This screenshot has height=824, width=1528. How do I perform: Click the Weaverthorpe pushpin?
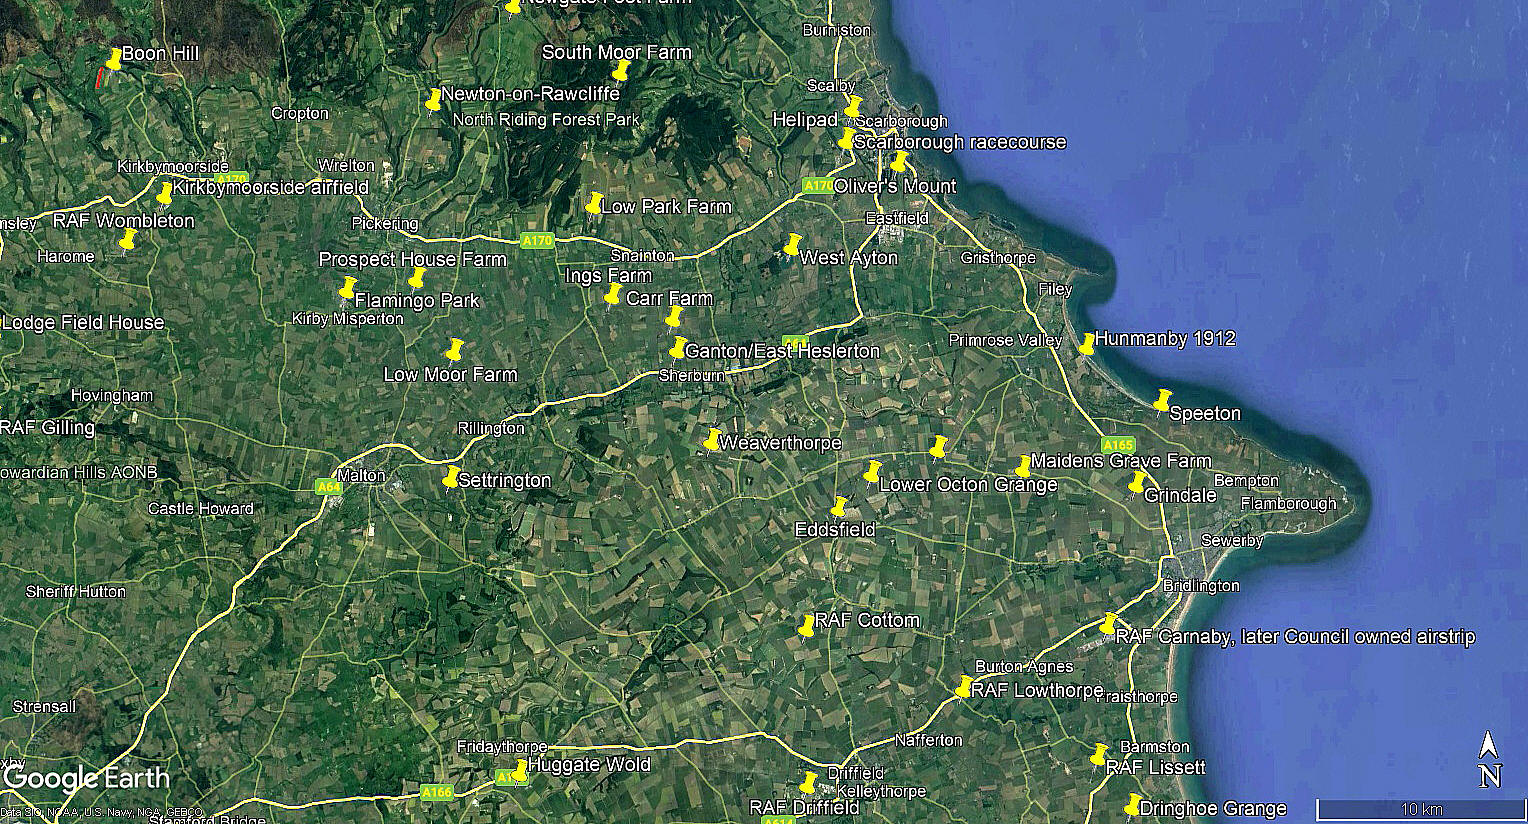click(x=712, y=440)
